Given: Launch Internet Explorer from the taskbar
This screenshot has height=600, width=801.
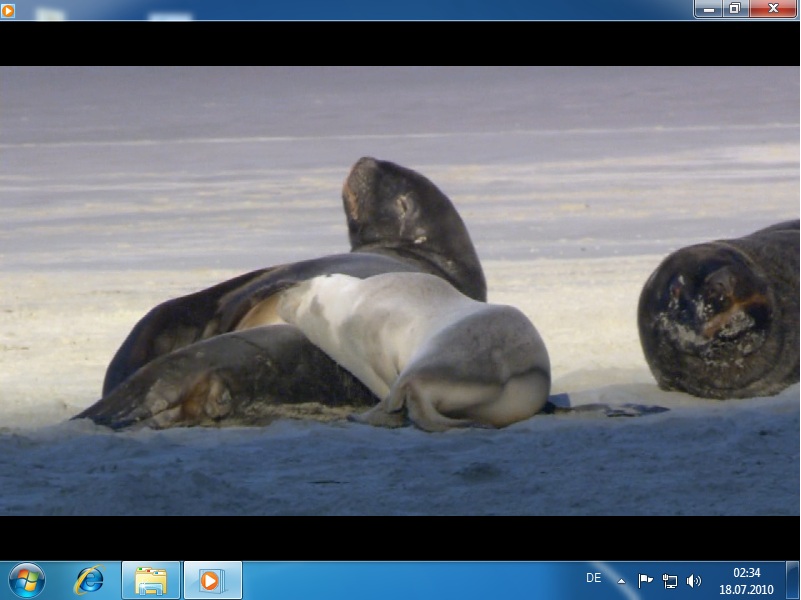Looking at the screenshot, I should (x=89, y=580).
